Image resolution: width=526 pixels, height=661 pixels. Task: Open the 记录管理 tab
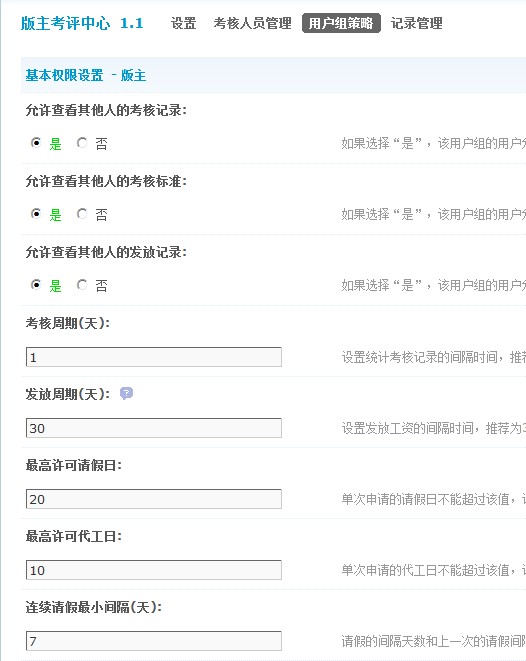click(416, 23)
